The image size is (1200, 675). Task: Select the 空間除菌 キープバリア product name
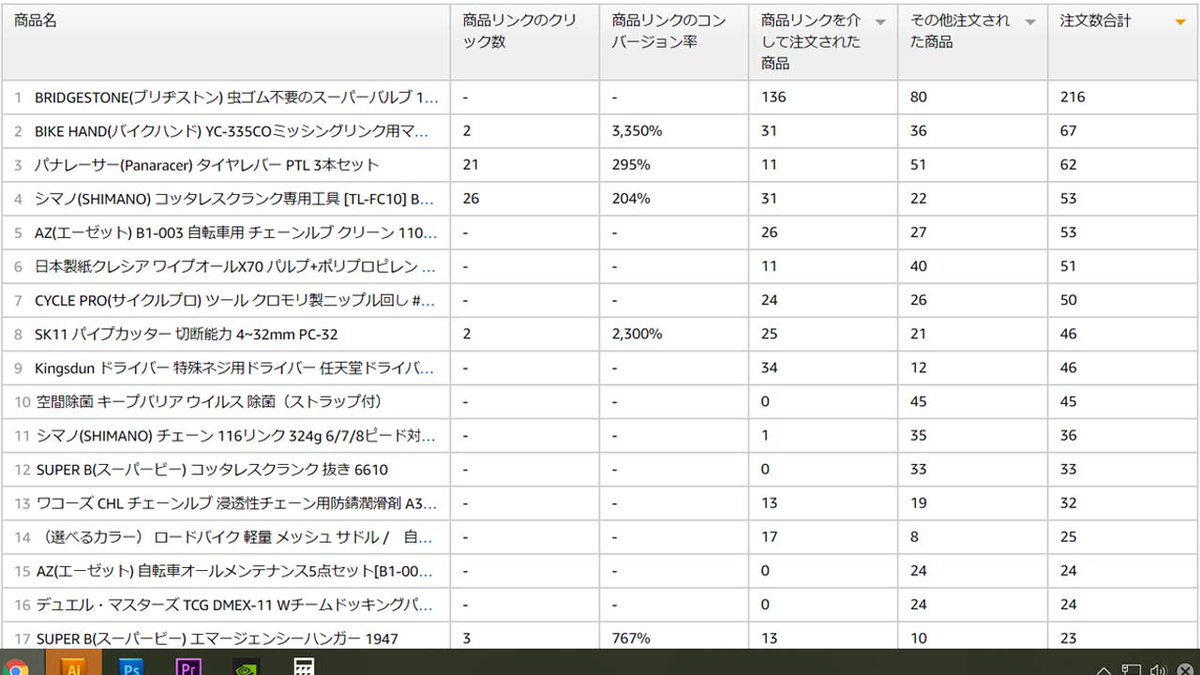click(x=209, y=402)
